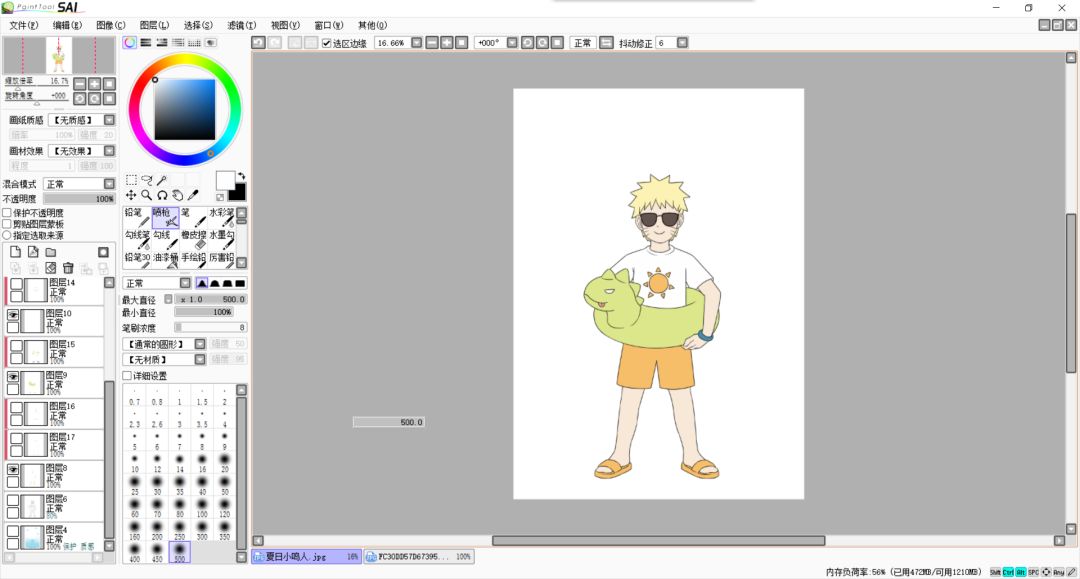Image resolution: width=1080 pixels, height=579 pixels.
Task: Choose the 橡皮擦 eraser tool
Action: (194, 240)
